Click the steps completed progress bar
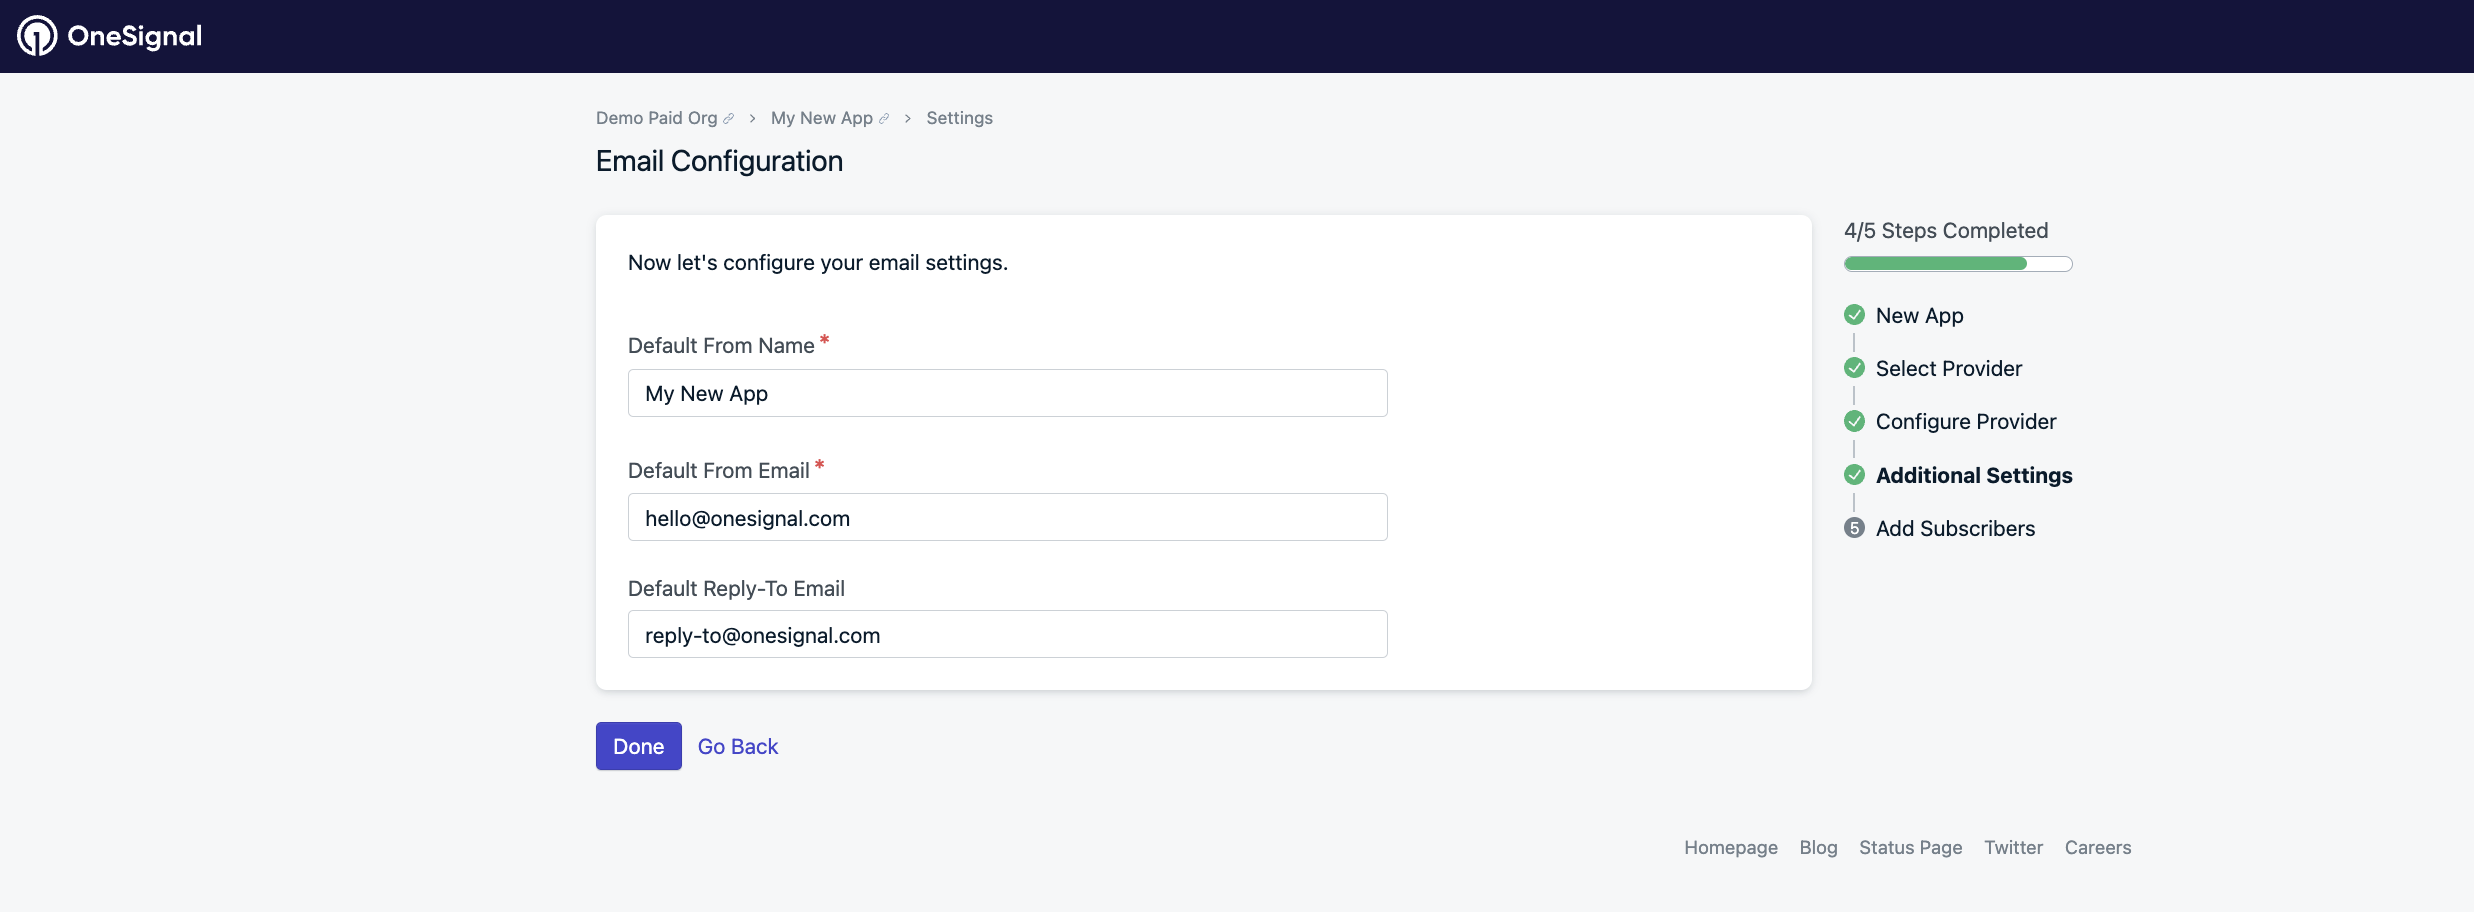 coord(1958,264)
